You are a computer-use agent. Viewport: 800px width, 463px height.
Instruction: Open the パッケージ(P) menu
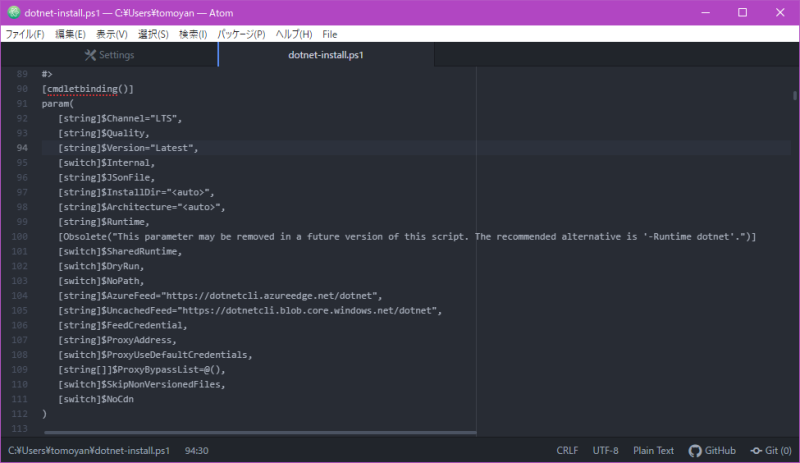click(x=241, y=34)
